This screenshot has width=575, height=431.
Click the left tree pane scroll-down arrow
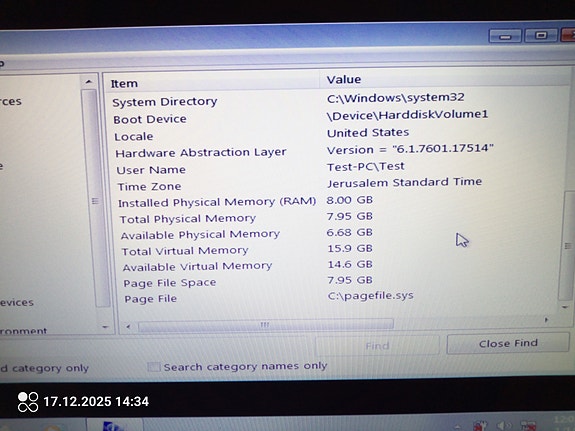(105, 326)
